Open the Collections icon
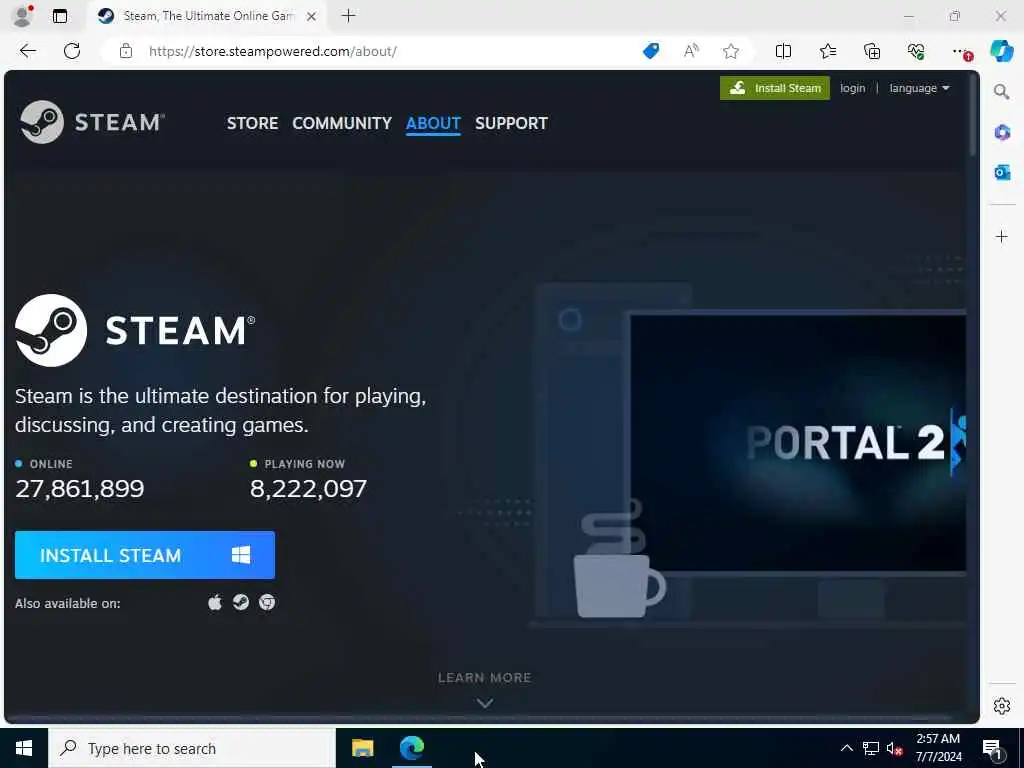 pyautogui.click(x=872, y=51)
